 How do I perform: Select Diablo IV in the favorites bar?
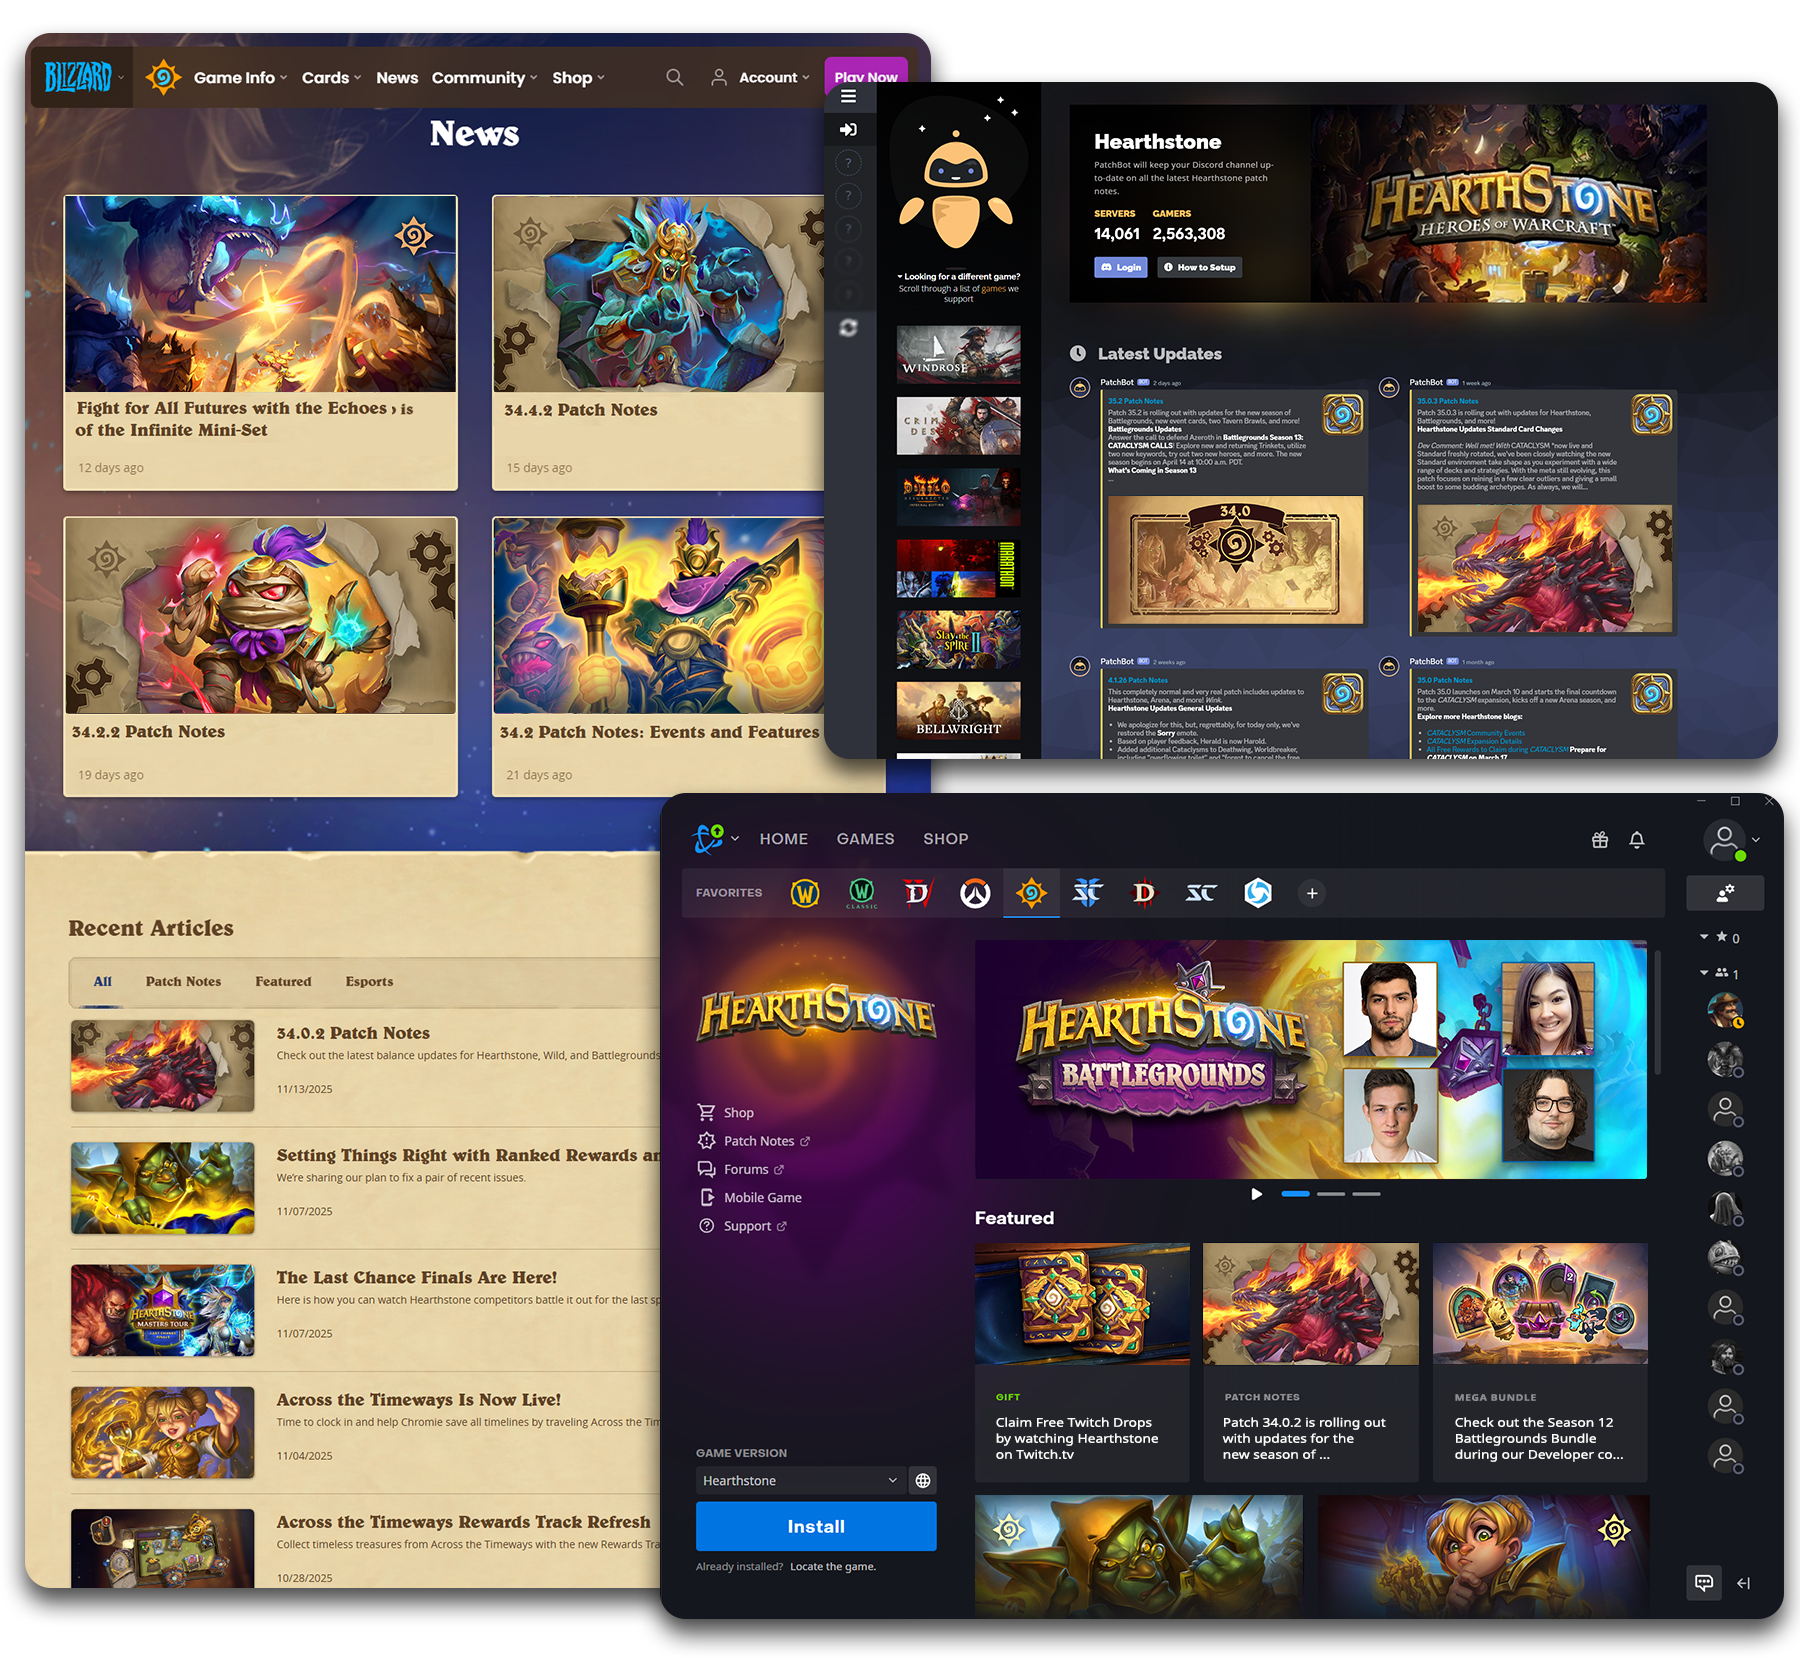[917, 893]
